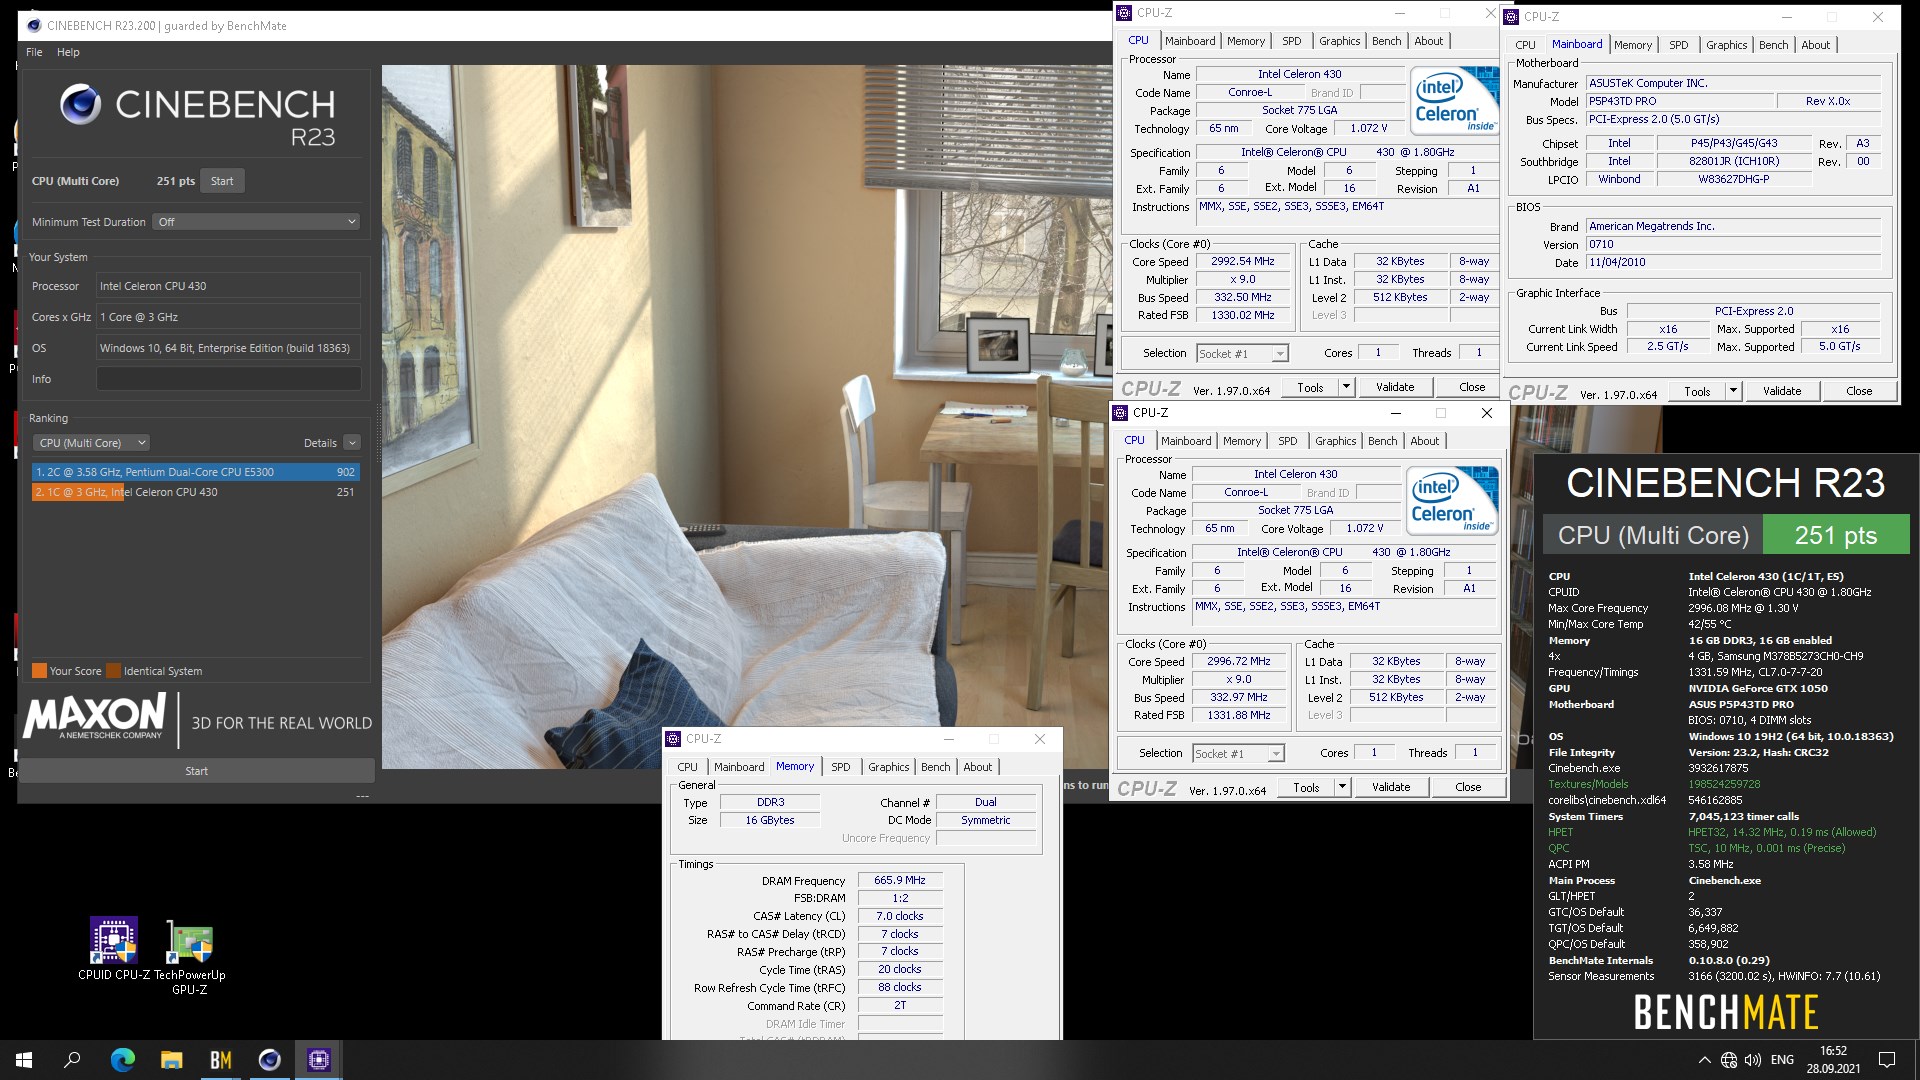Click the Model field P5P43TD PRO

(x=1680, y=102)
